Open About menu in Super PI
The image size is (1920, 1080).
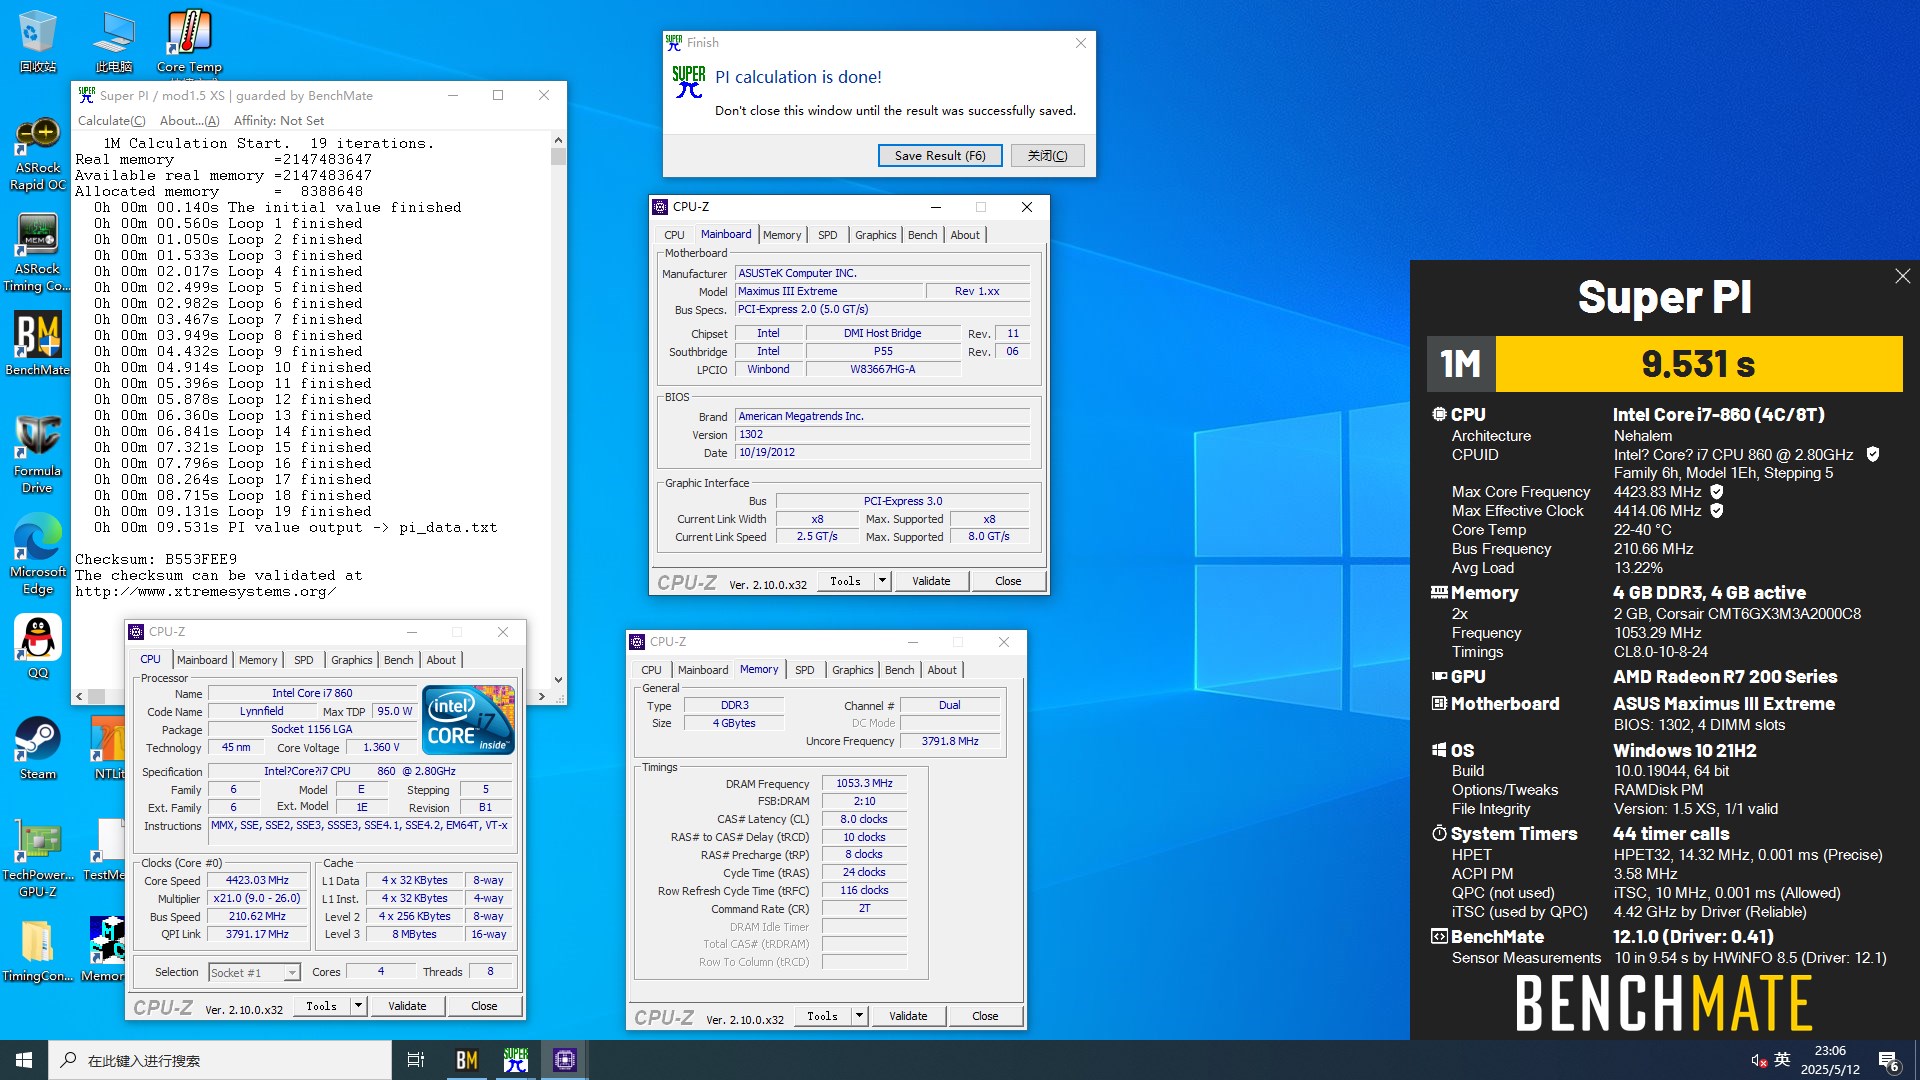click(x=189, y=121)
